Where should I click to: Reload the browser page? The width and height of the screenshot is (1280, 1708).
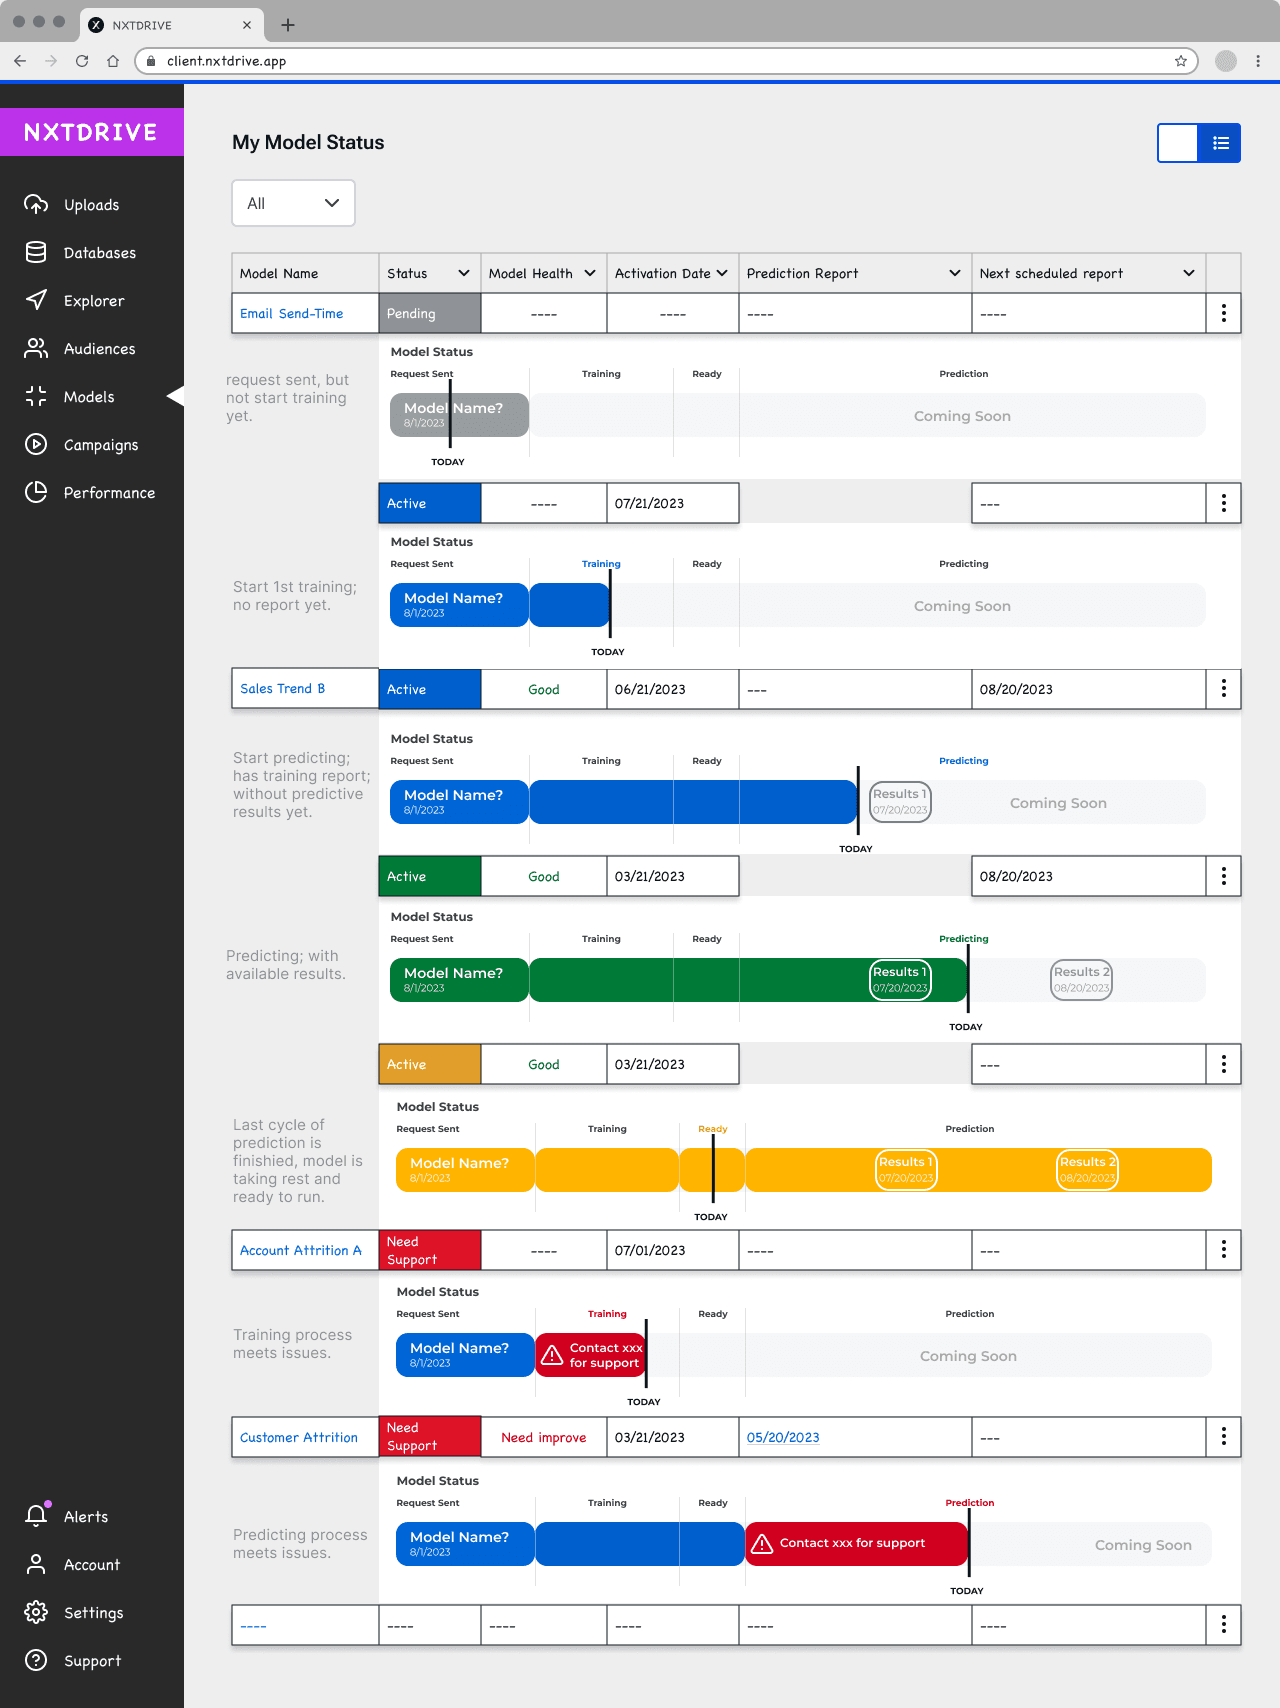pyautogui.click(x=82, y=61)
